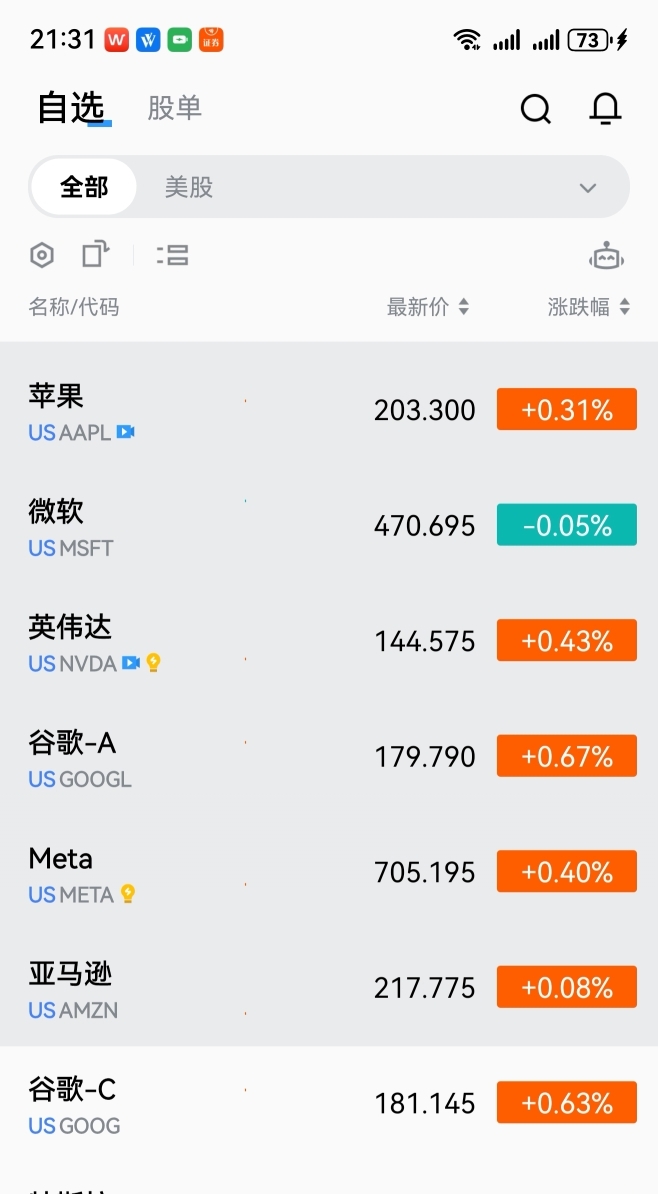Tap the video icon beside AAPL
Image resolution: width=658 pixels, height=1194 pixels.
(126, 432)
